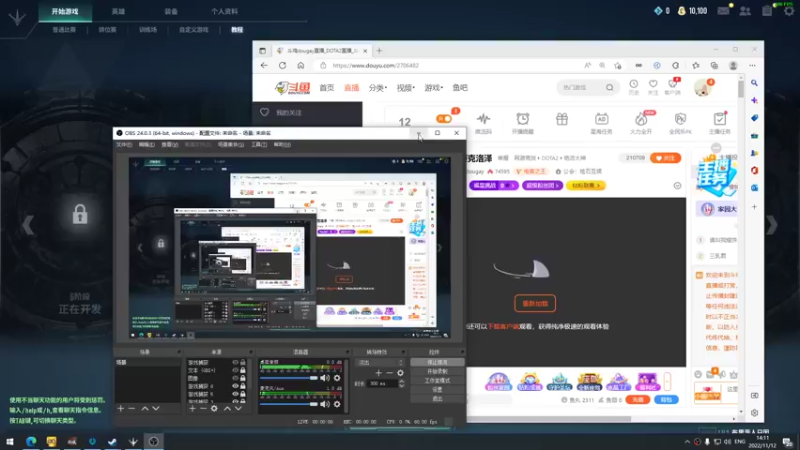This screenshot has width=800, height=450.
Task: Toggle lock on 文本 (GDI+) source
Action: pyautogui.click(x=243, y=370)
